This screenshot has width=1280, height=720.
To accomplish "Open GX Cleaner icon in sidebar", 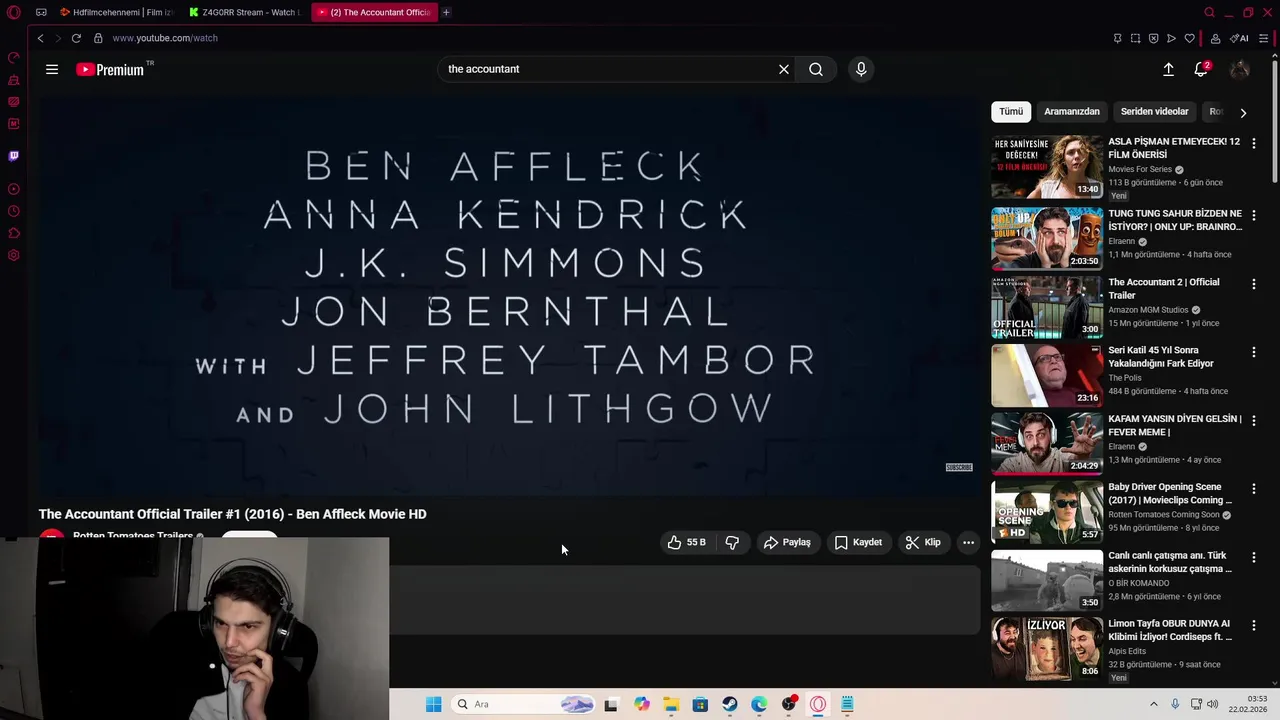I will [x=14, y=80].
